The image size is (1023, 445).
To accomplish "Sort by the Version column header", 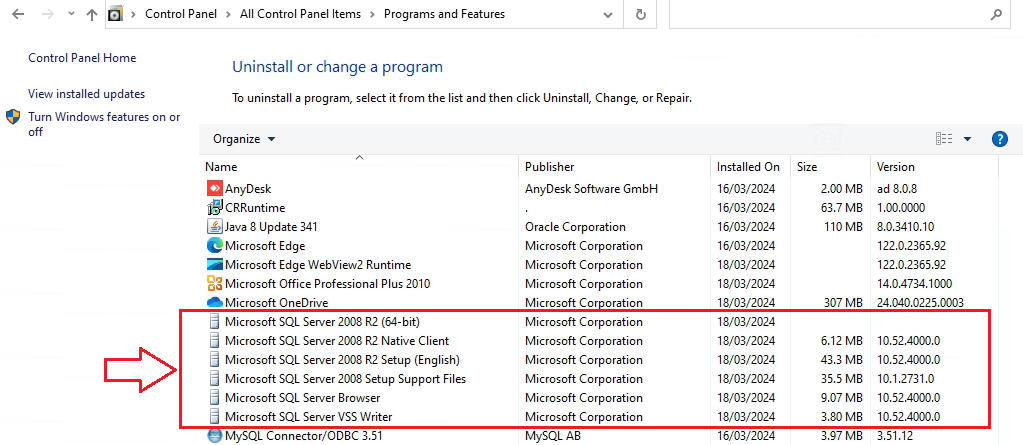I will (934, 167).
